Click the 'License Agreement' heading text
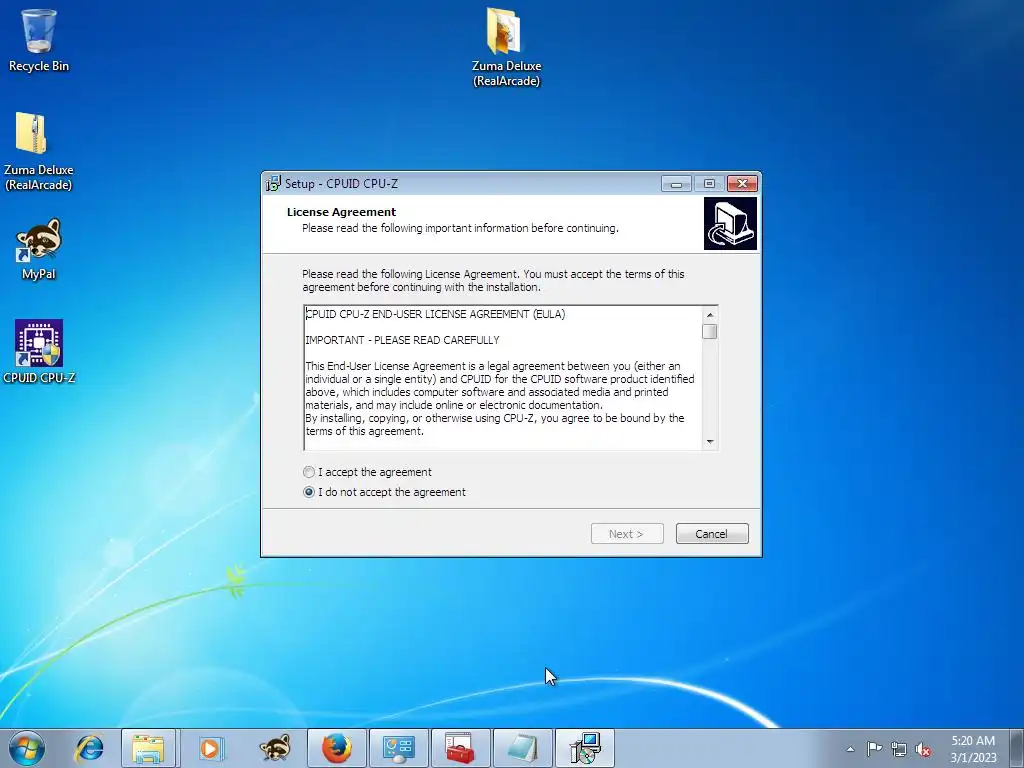1024x768 pixels. (342, 212)
